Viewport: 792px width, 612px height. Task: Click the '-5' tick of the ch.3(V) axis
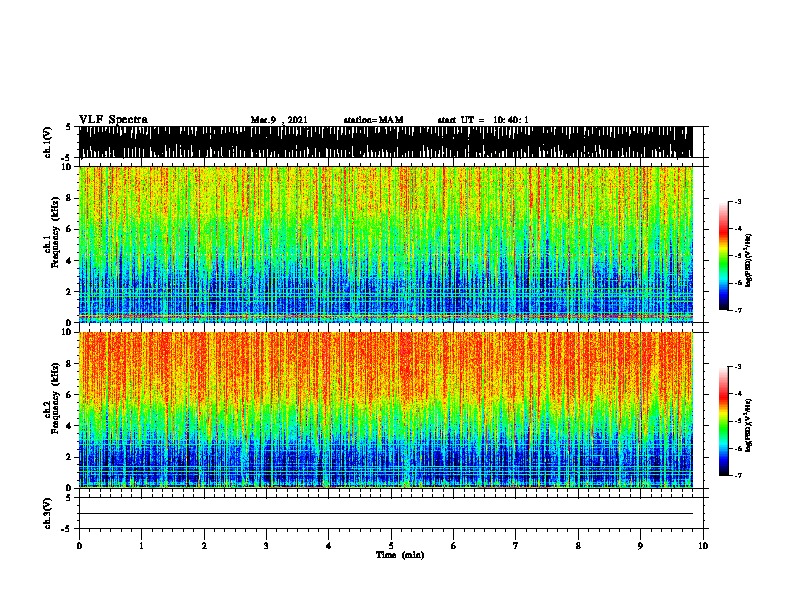[x=66, y=529]
